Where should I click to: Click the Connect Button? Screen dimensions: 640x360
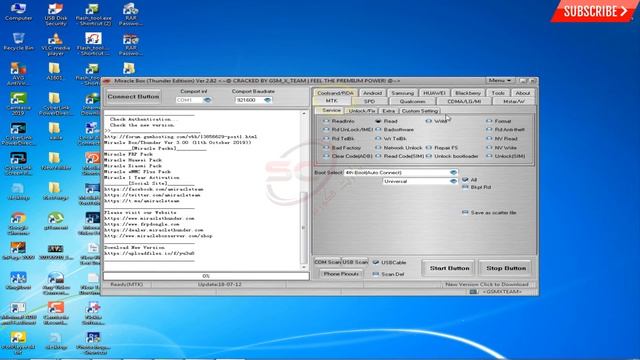133,97
